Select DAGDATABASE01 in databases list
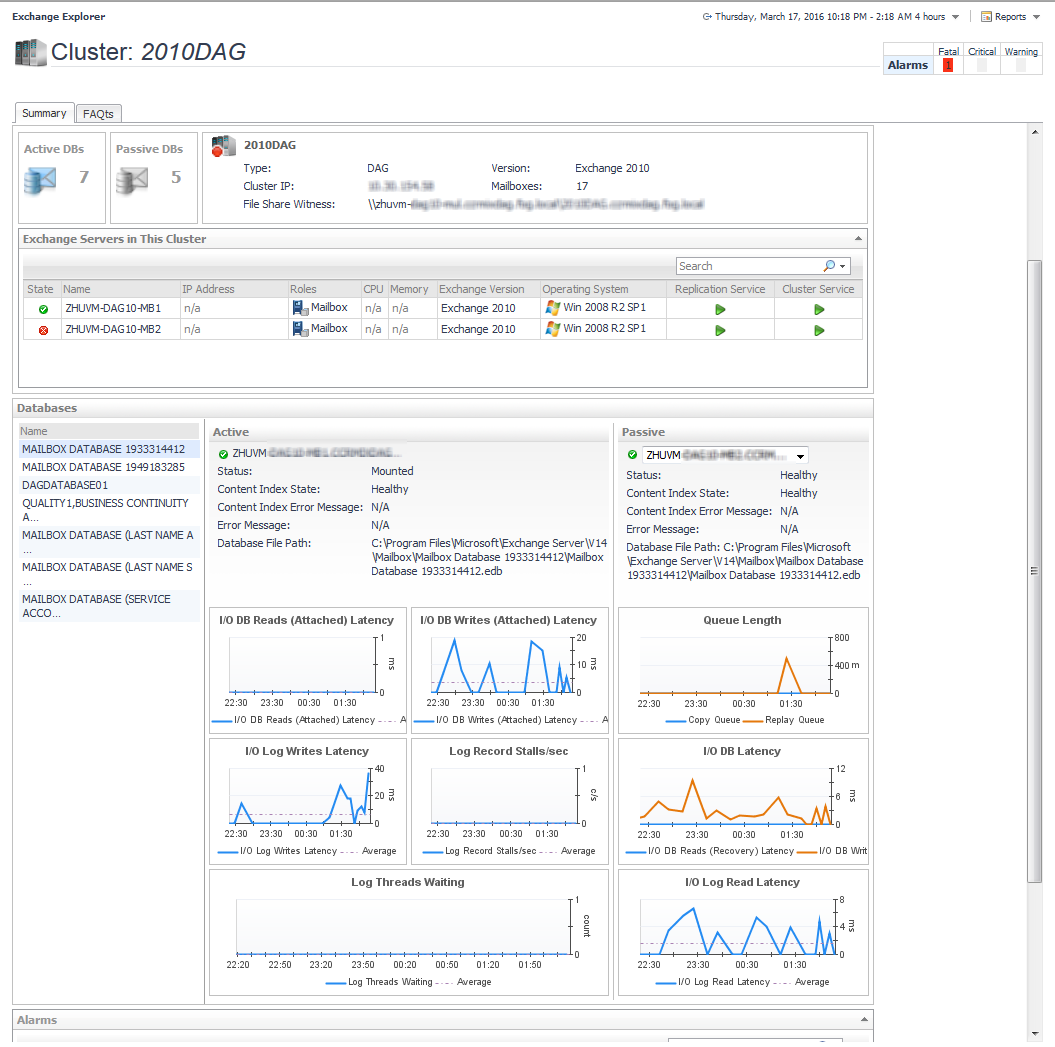The image size is (1055, 1047). [109, 485]
